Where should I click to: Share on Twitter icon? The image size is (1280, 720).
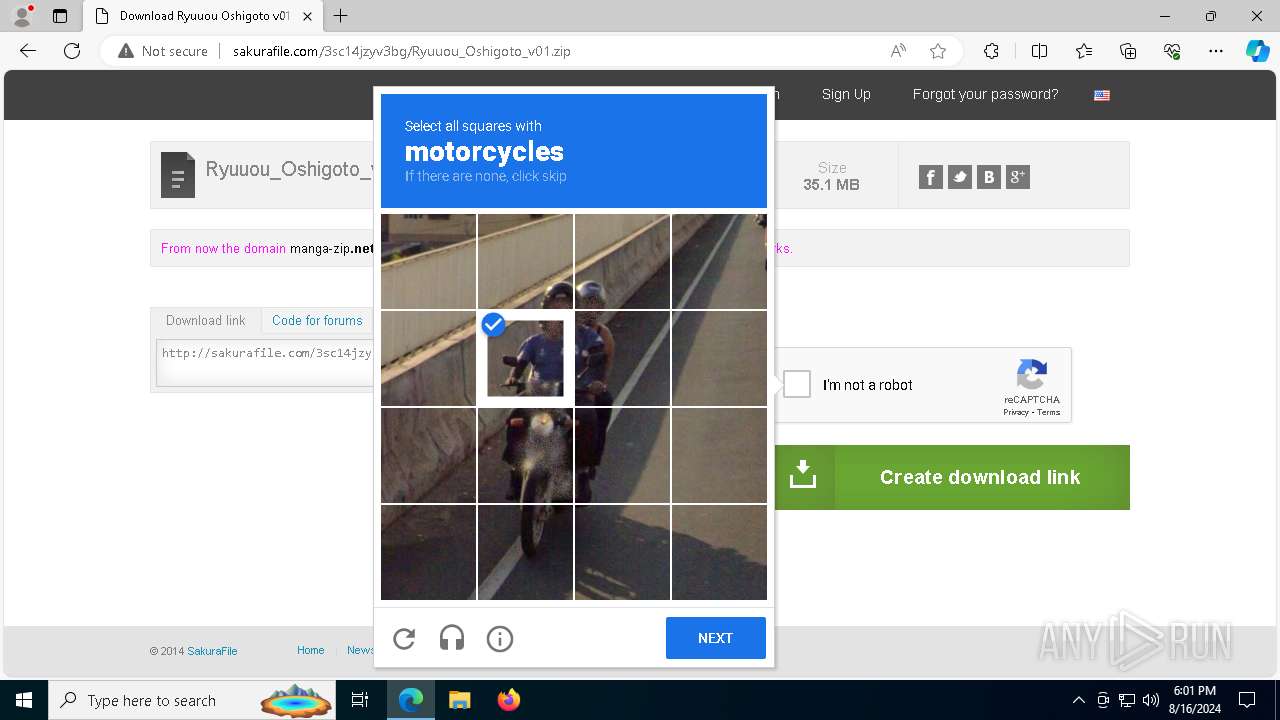click(960, 177)
